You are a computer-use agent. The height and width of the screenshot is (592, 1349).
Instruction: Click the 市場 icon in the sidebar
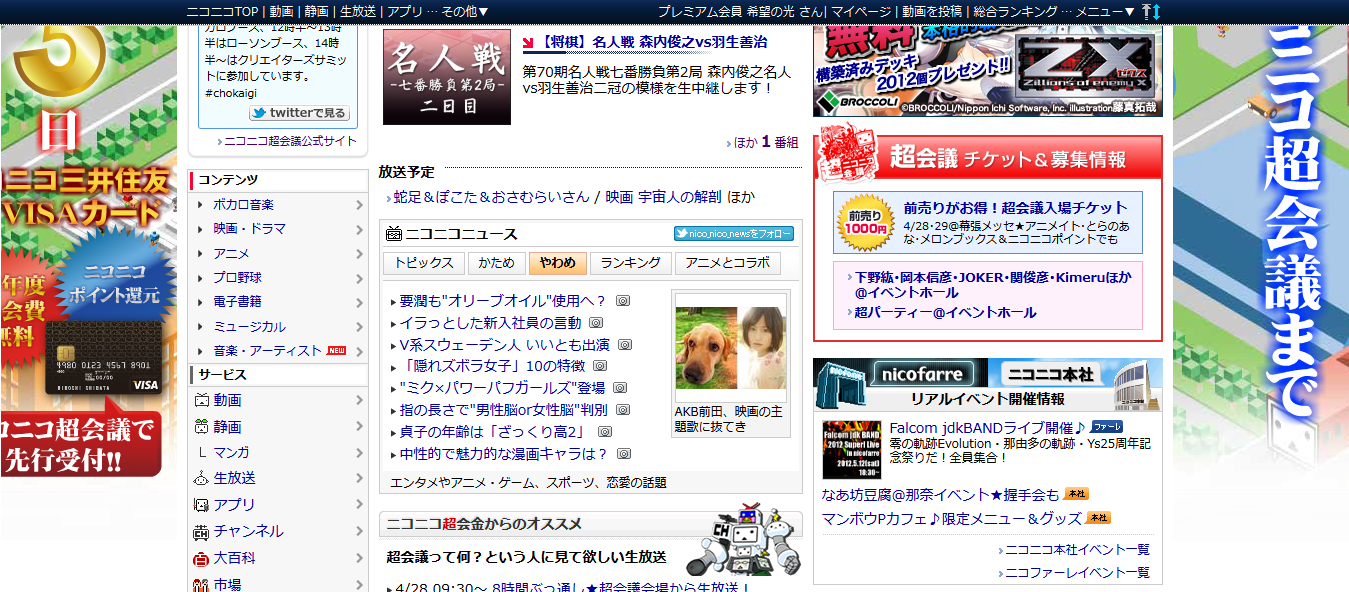point(201,584)
